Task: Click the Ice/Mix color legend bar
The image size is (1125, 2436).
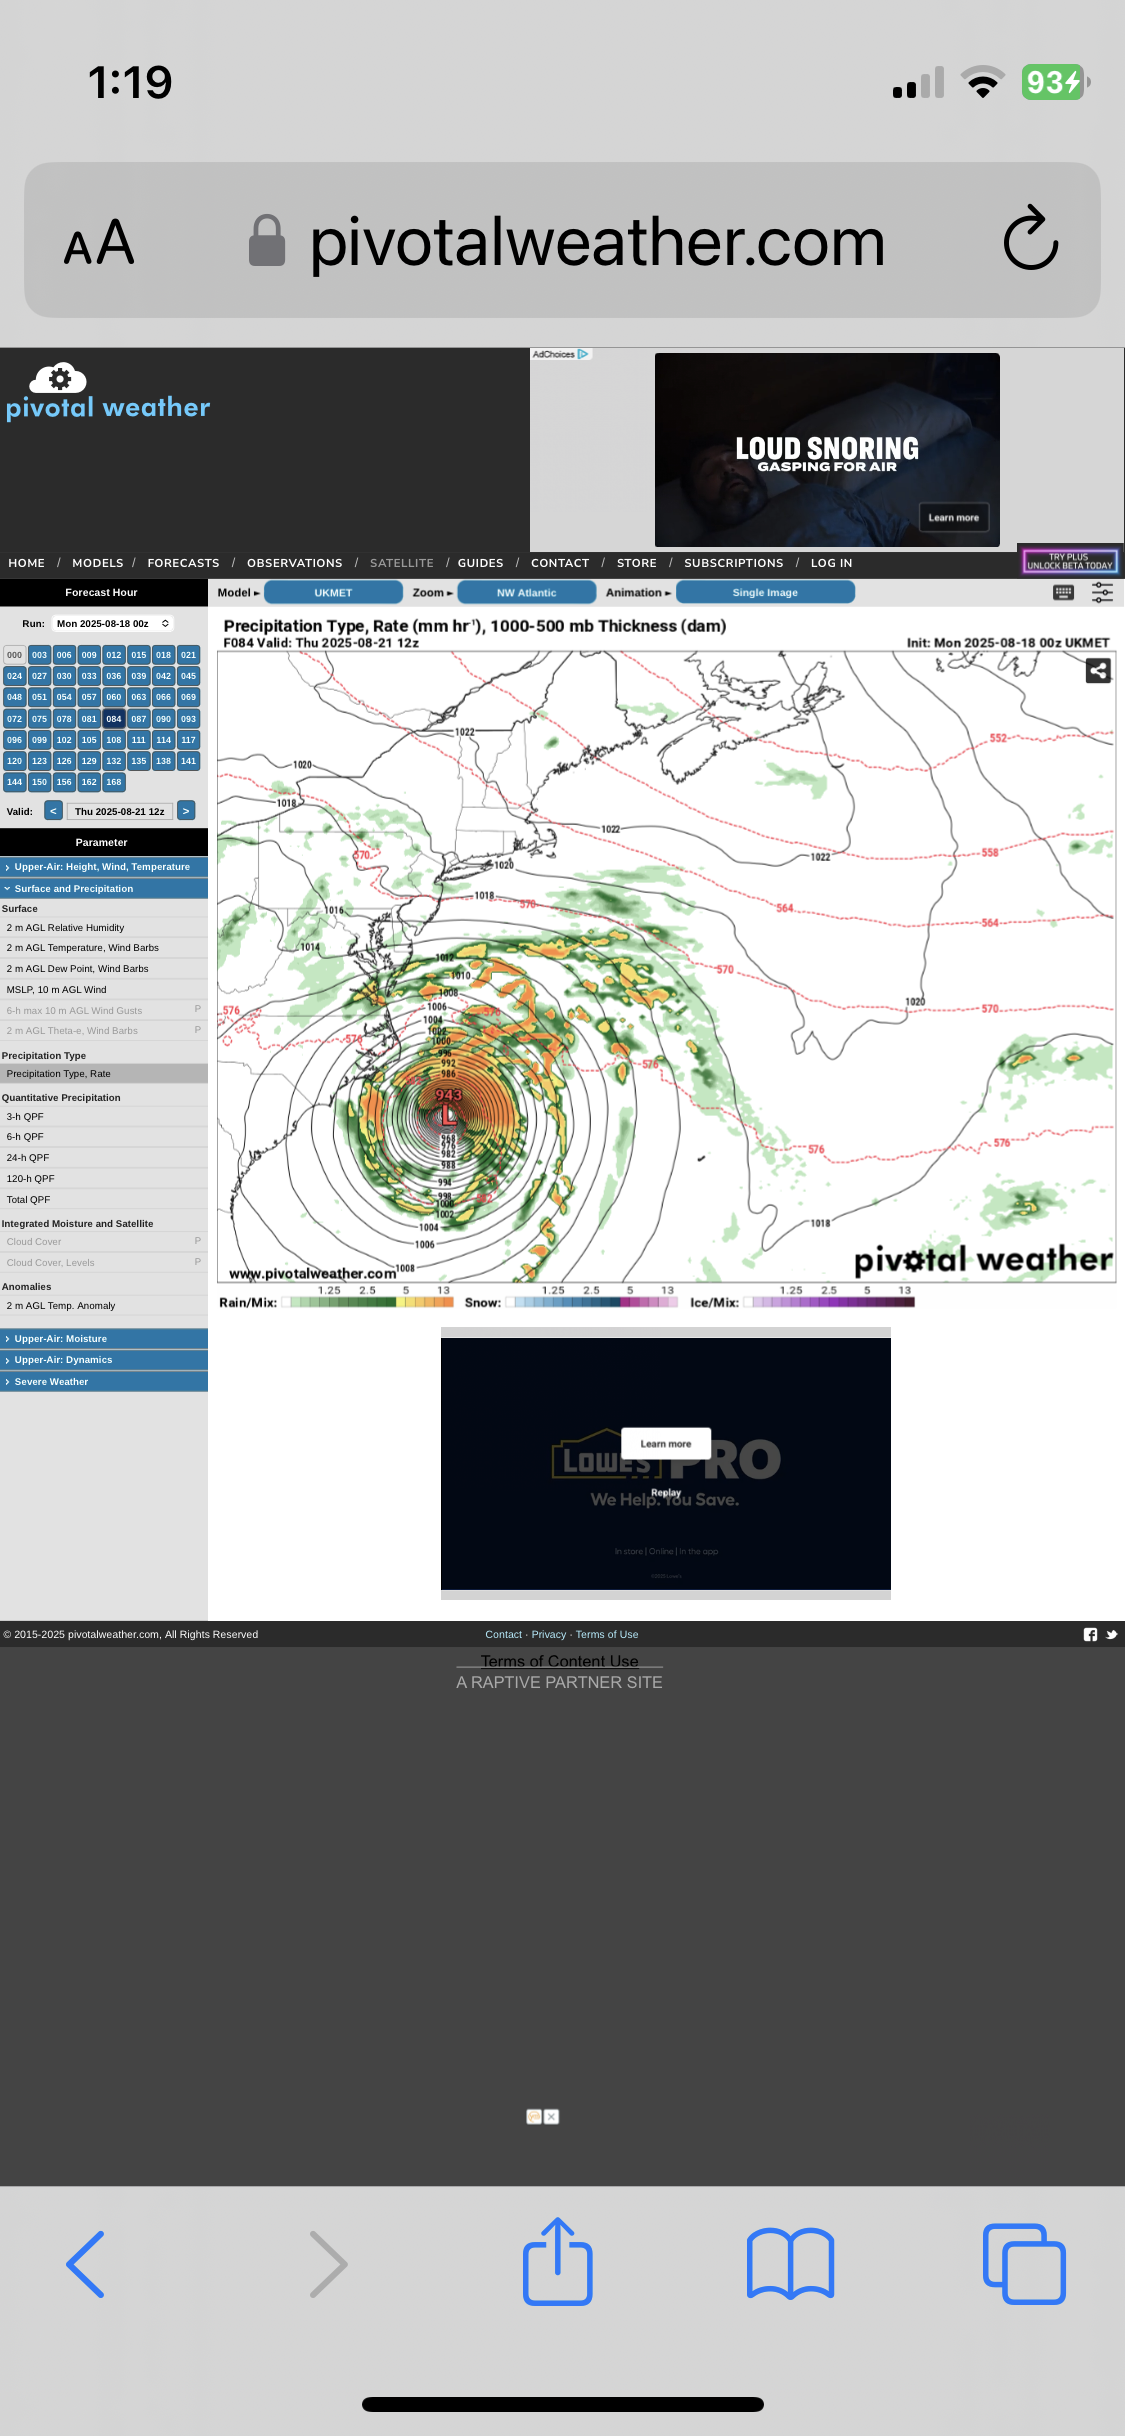Action: [x=829, y=1302]
